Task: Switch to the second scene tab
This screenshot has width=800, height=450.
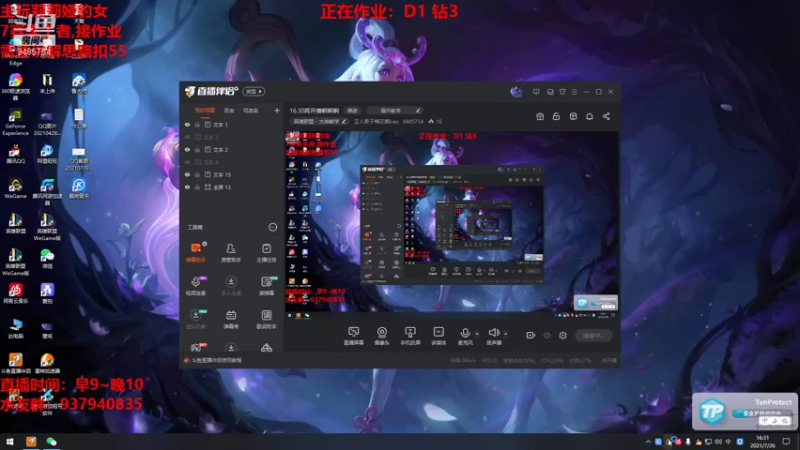Action: click(x=229, y=110)
